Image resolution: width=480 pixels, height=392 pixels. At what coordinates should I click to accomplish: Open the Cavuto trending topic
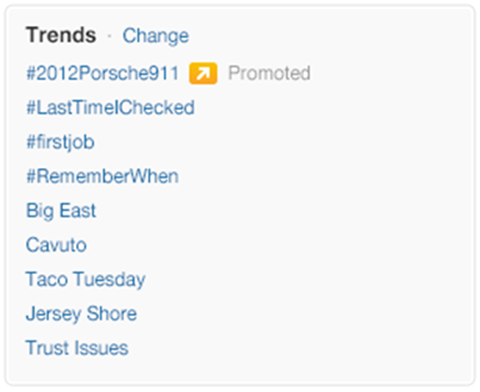[56, 245]
